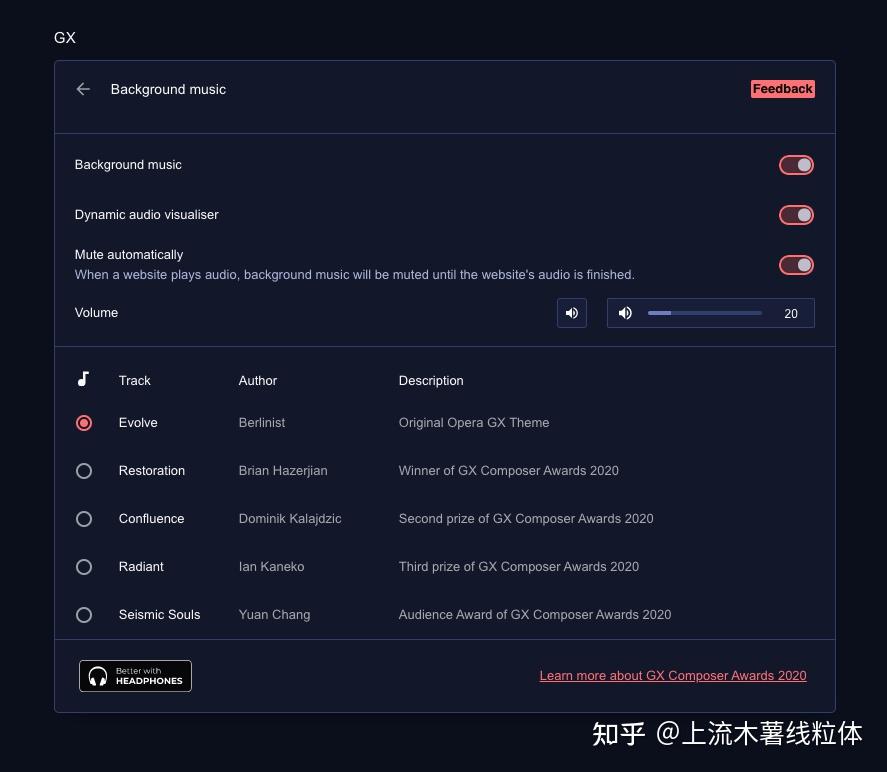Click the volume value showing 20
This screenshot has width=887, height=772.
[791, 313]
